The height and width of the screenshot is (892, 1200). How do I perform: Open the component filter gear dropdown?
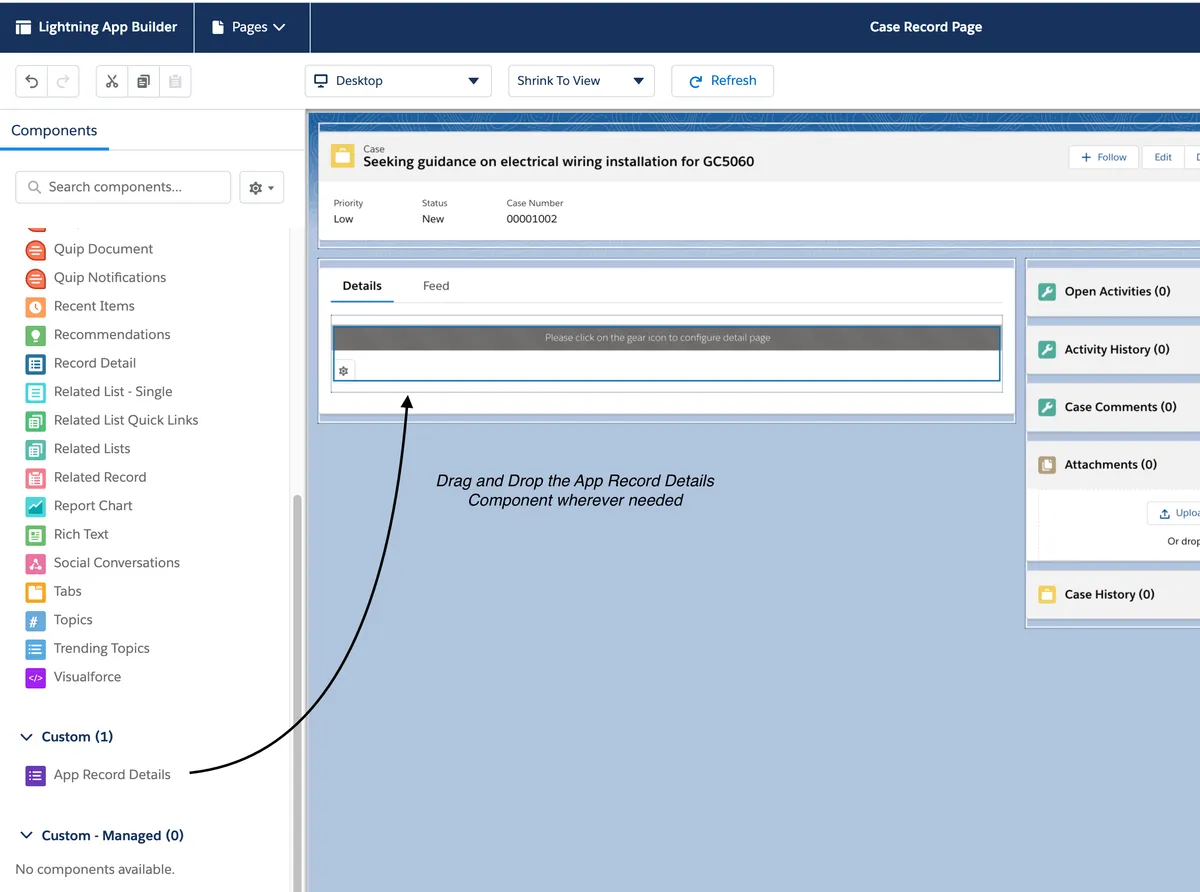[262, 187]
